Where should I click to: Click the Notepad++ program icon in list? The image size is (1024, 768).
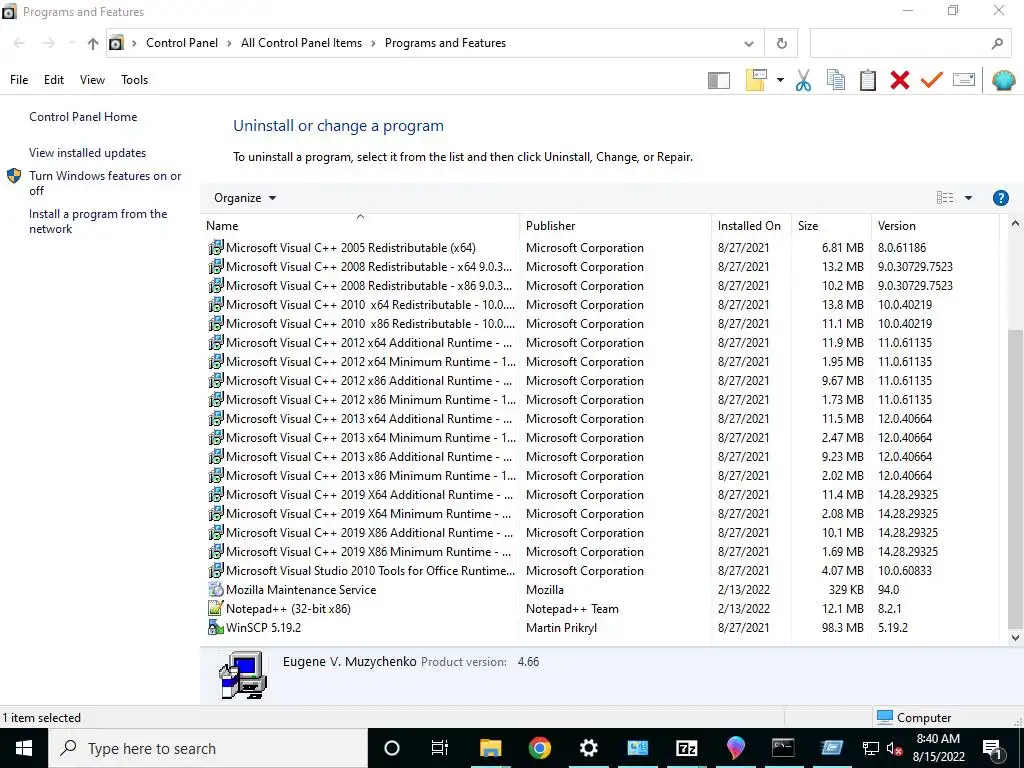(x=216, y=608)
